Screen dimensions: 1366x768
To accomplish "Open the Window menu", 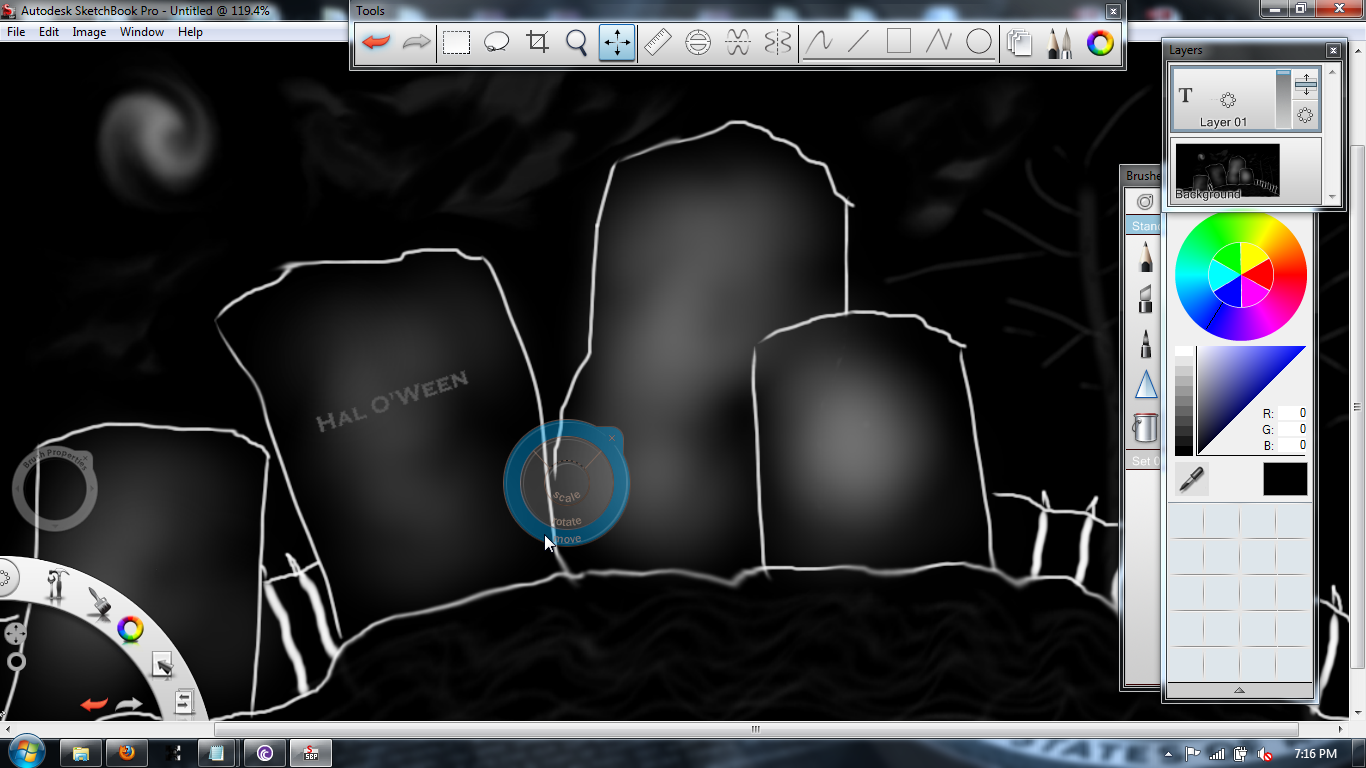I will click(142, 32).
